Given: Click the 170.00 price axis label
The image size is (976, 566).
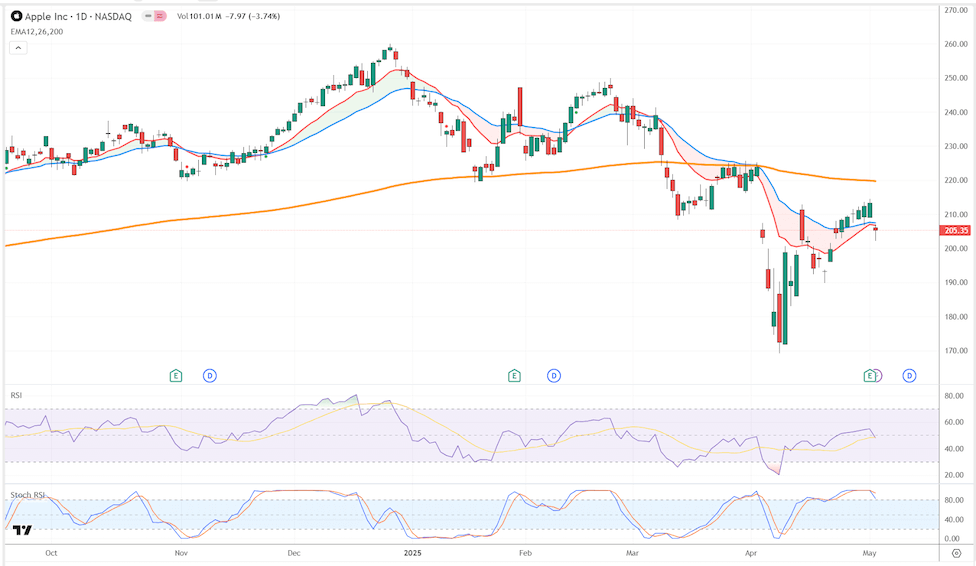Looking at the screenshot, I should (955, 351).
